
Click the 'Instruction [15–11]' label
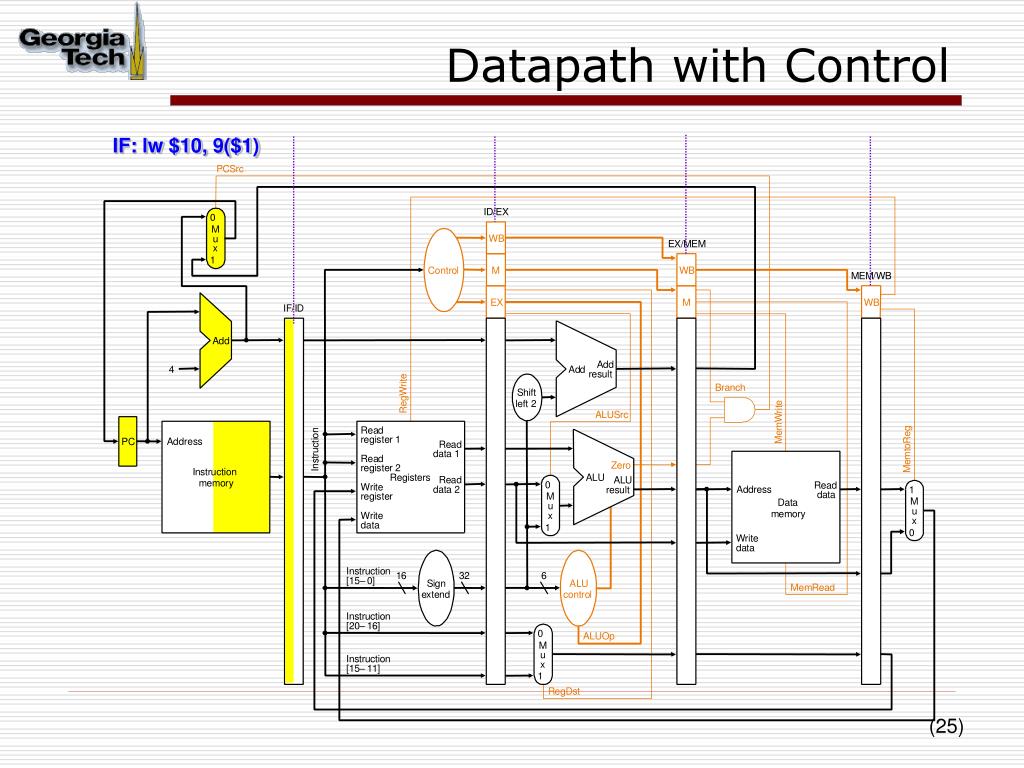[368, 664]
